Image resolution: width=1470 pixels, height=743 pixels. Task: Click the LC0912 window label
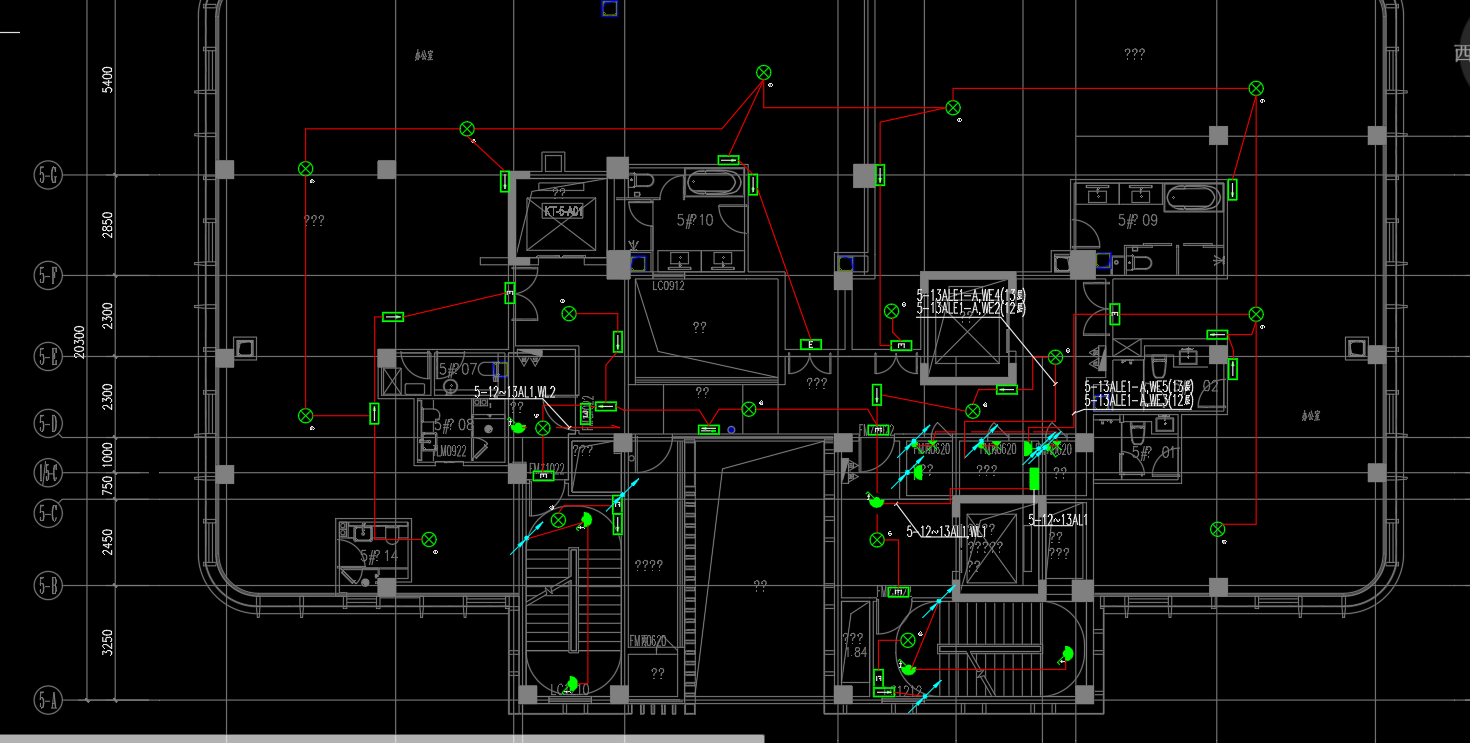667,286
